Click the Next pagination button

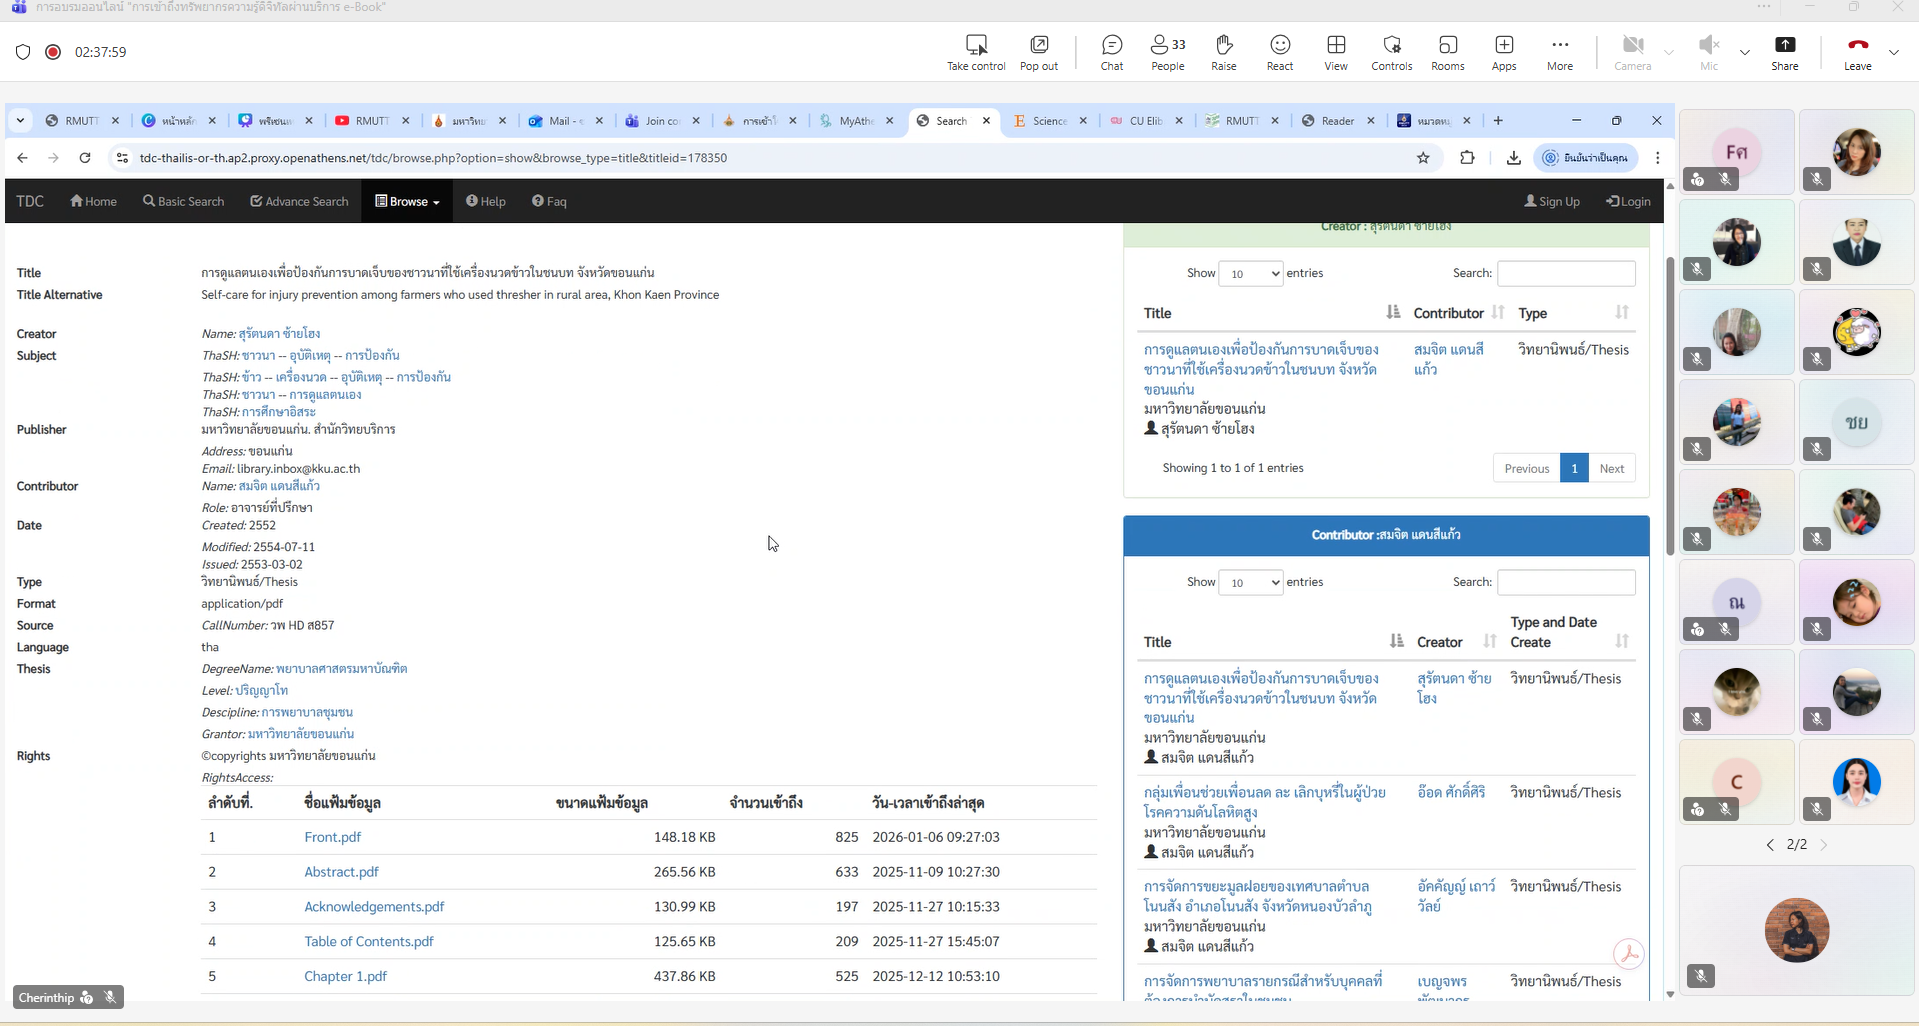[1611, 468]
